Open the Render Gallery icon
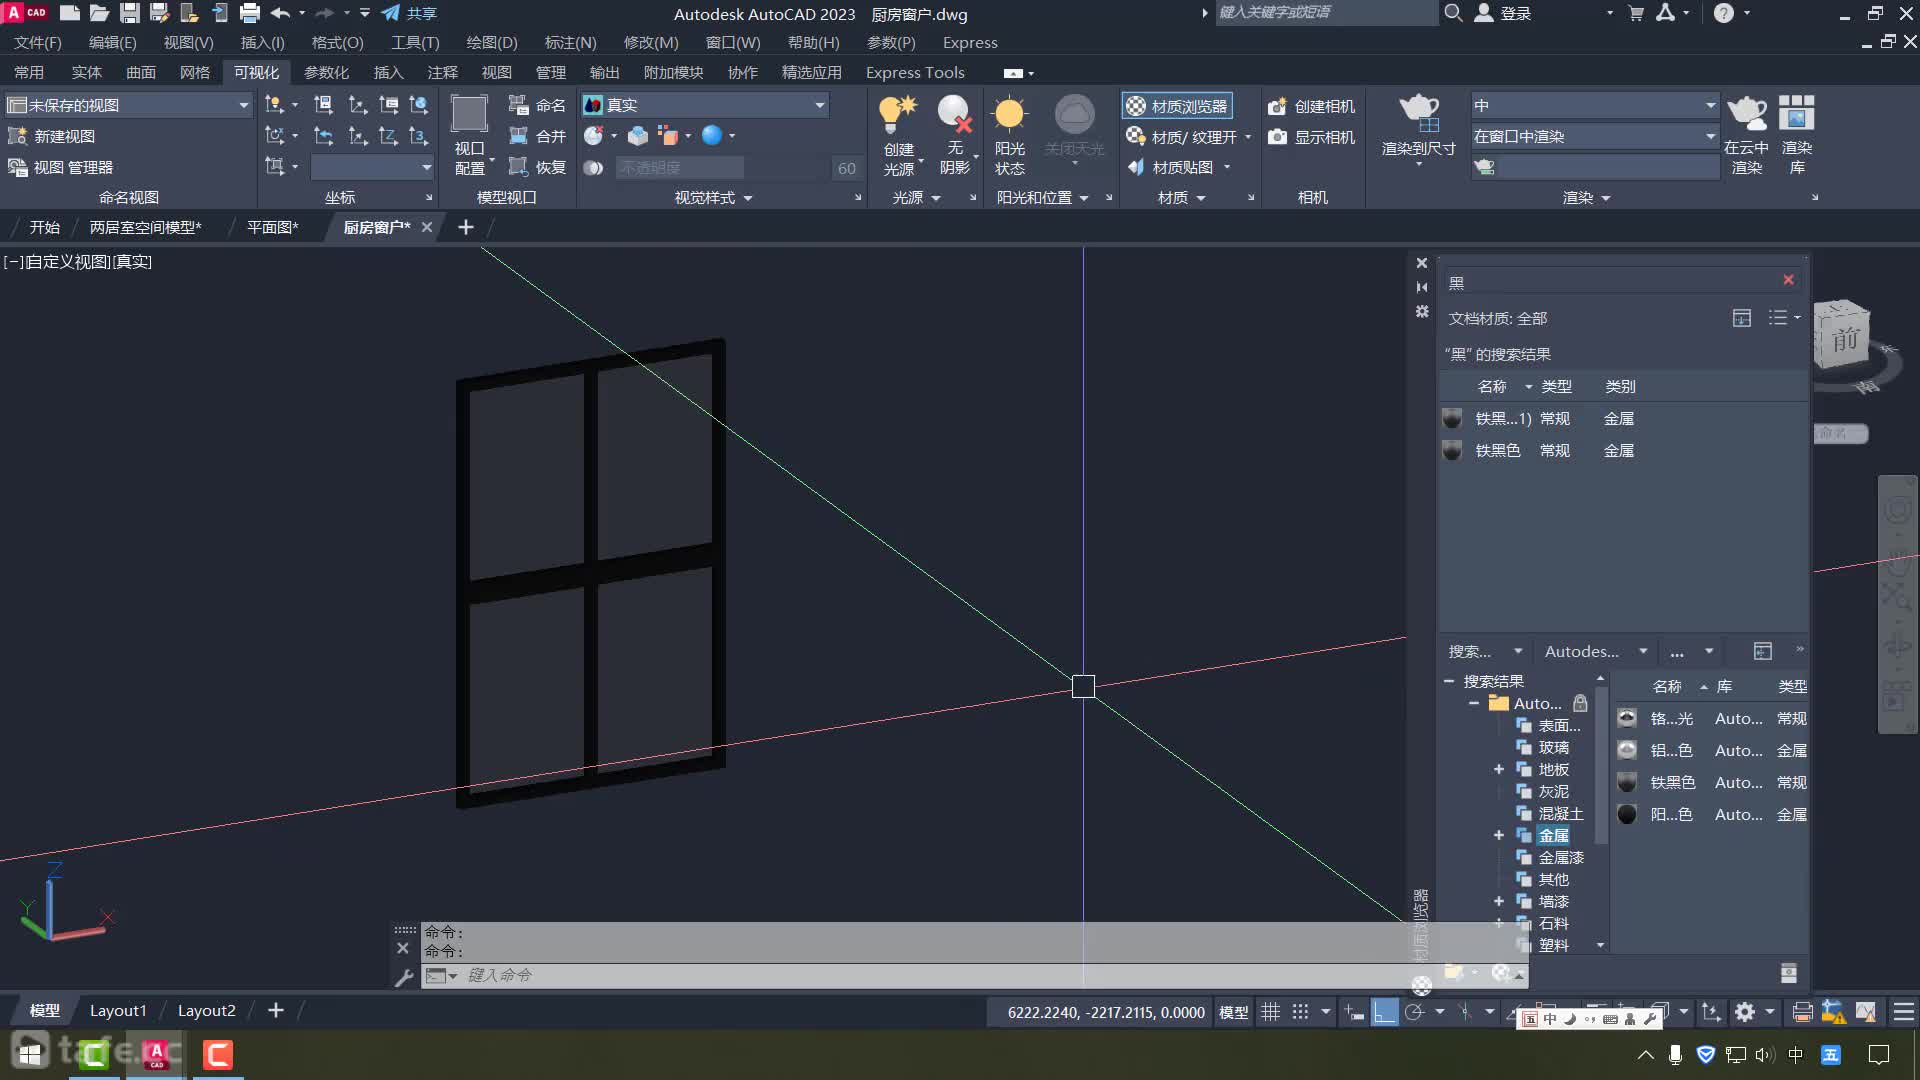Image resolution: width=1920 pixels, height=1080 pixels. coord(1797,113)
